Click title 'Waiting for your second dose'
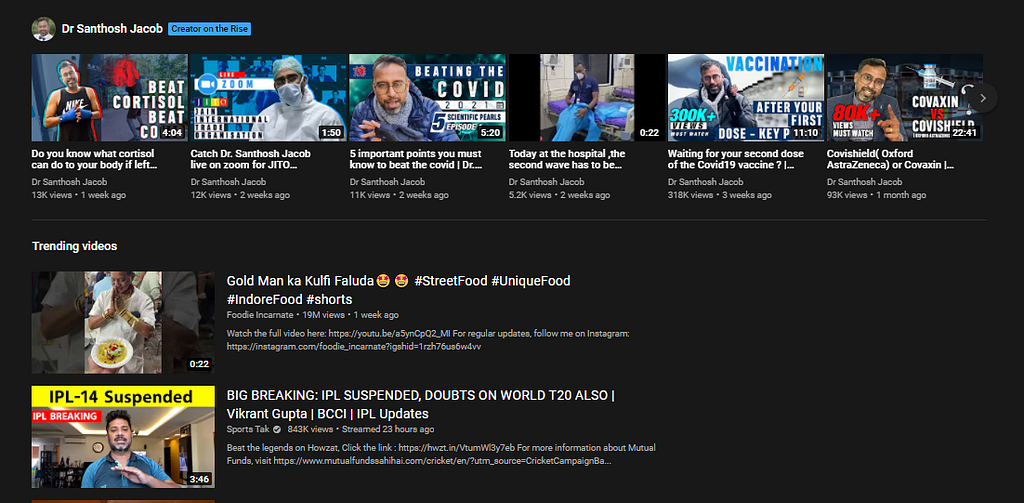Image resolution: width=1024 pixels, height=503 pixels. (x=736, y=159)
